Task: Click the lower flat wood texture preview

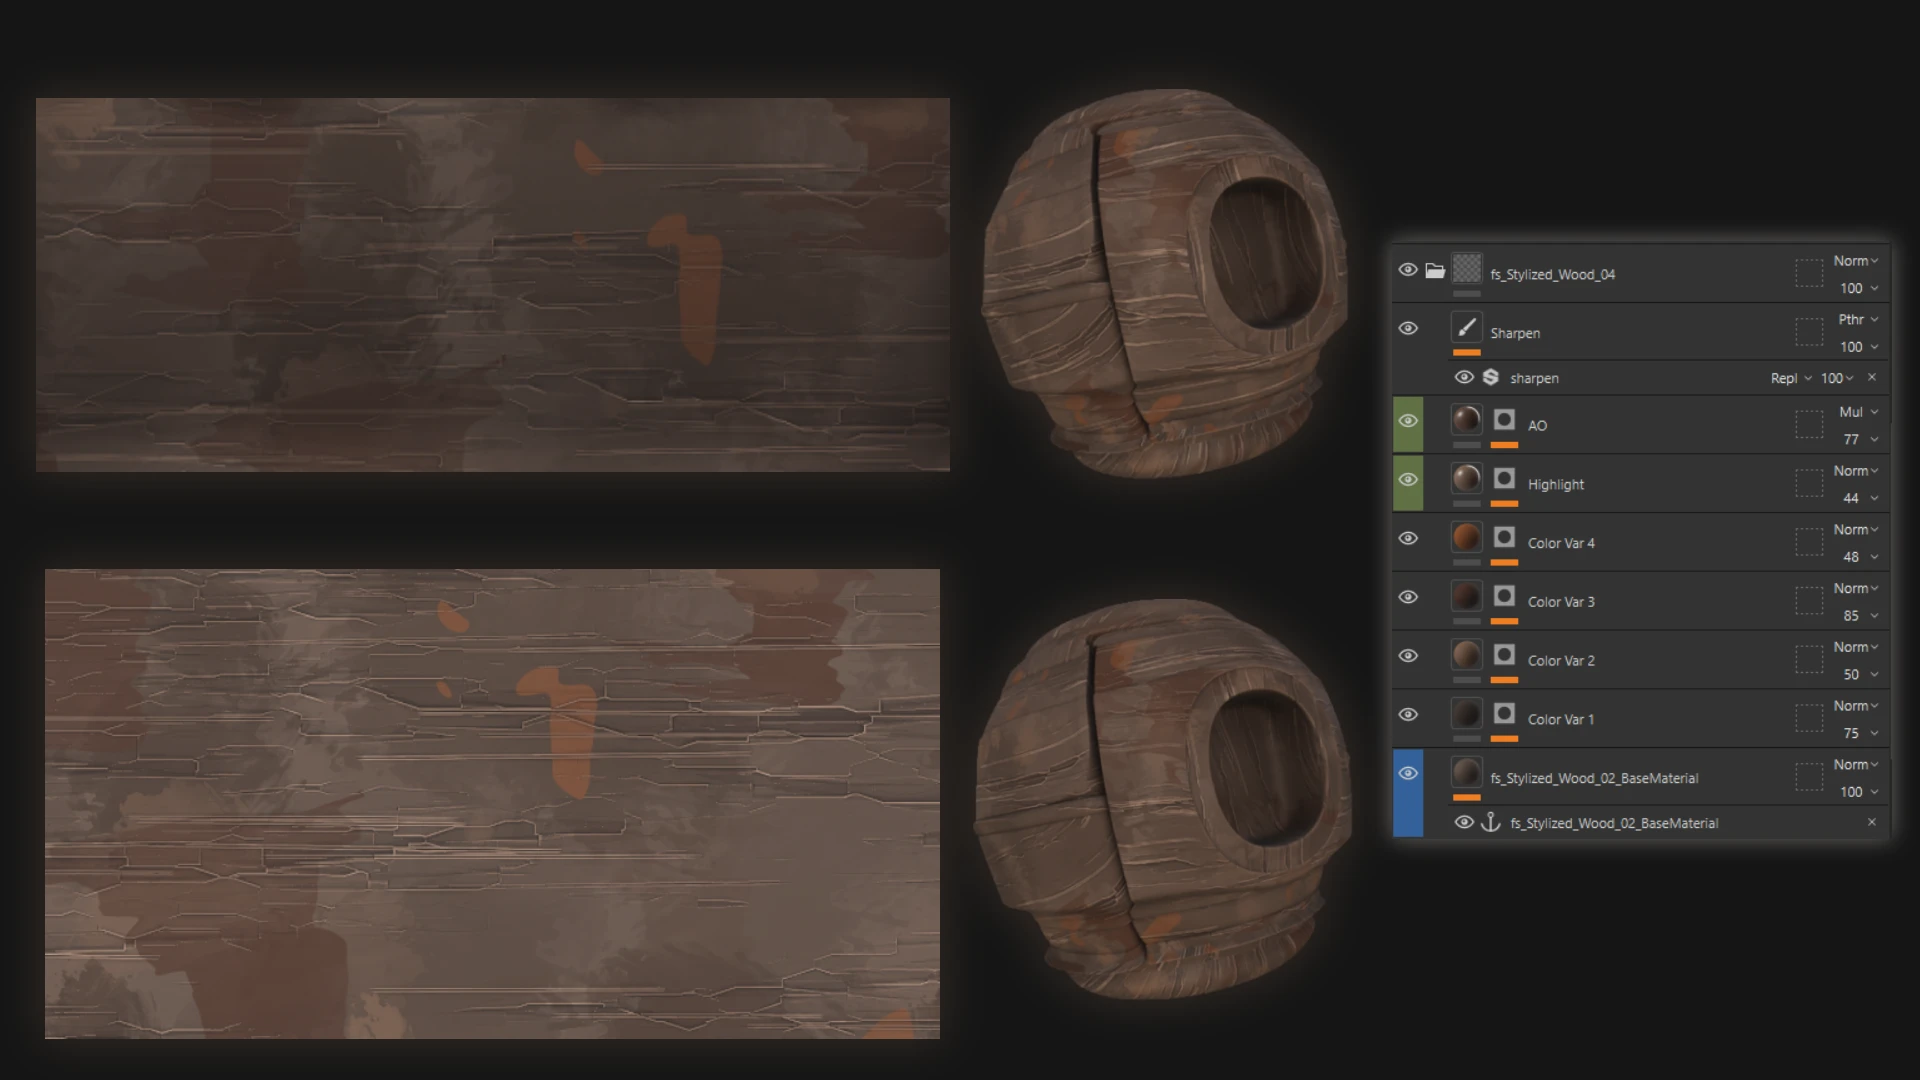Action: pyautogui.click(x=492, y=804)
